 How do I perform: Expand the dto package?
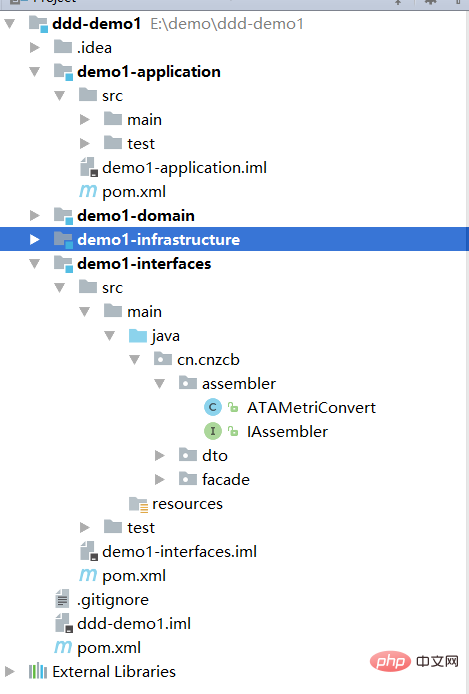[160, 455]
